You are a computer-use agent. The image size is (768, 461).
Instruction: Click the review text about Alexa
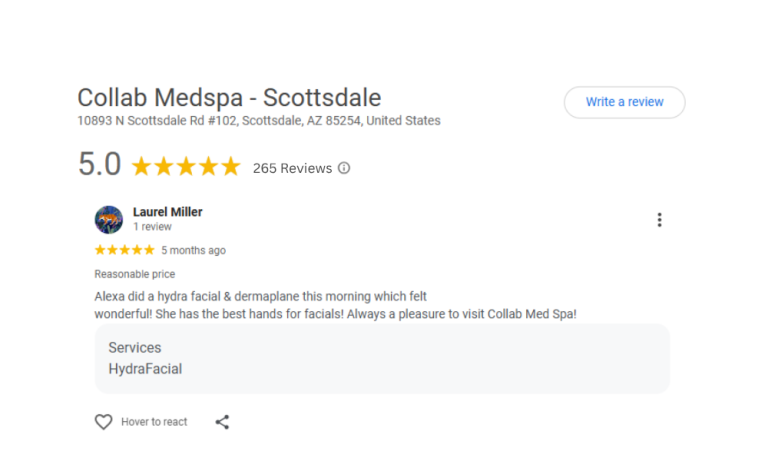335,305
